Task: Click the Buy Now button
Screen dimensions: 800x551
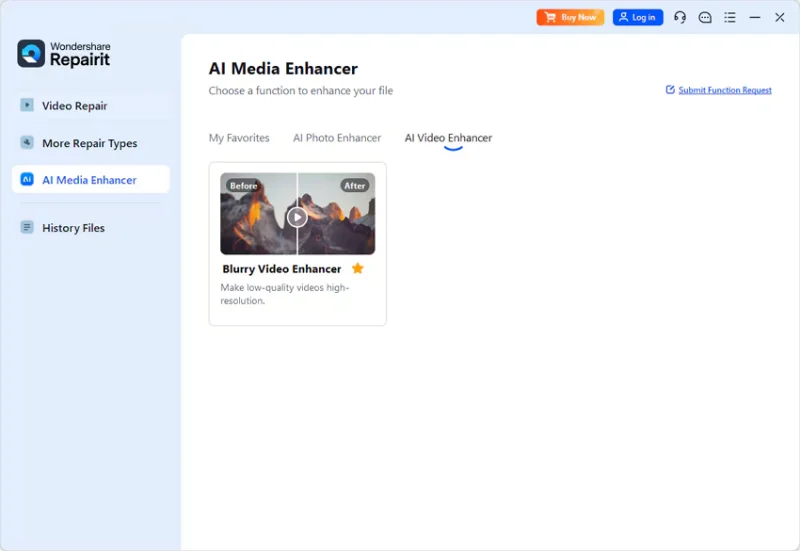Action: 570,17
